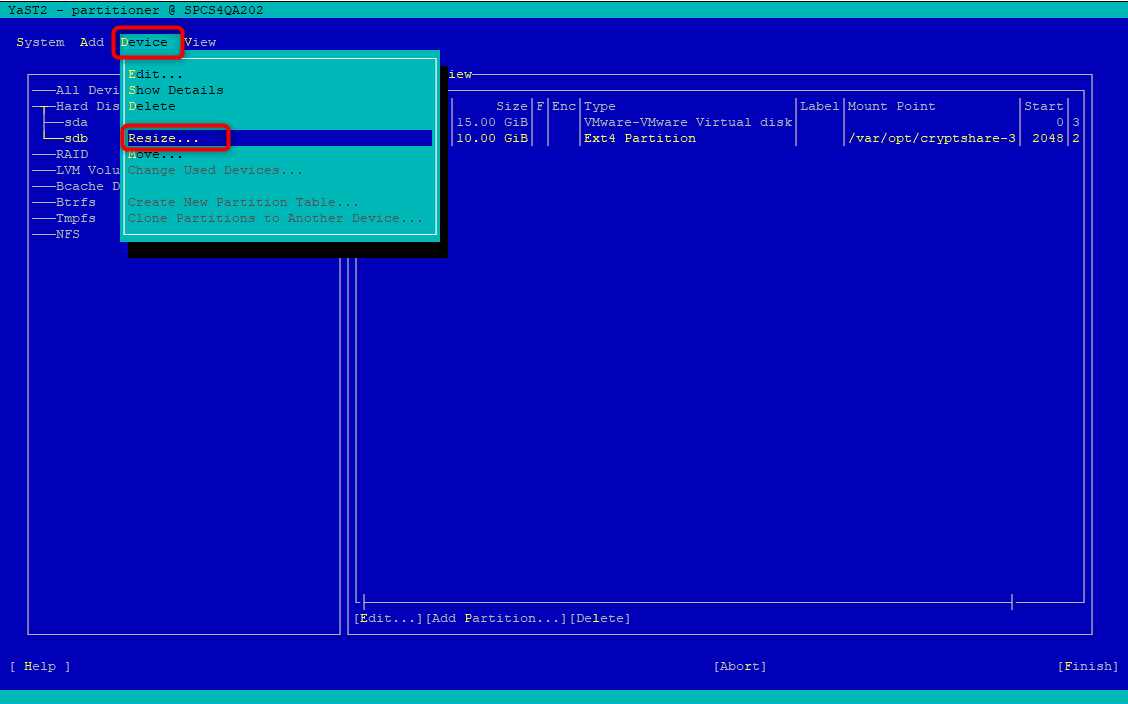
Task: Select Show Details menu entry
Action: 176,90
